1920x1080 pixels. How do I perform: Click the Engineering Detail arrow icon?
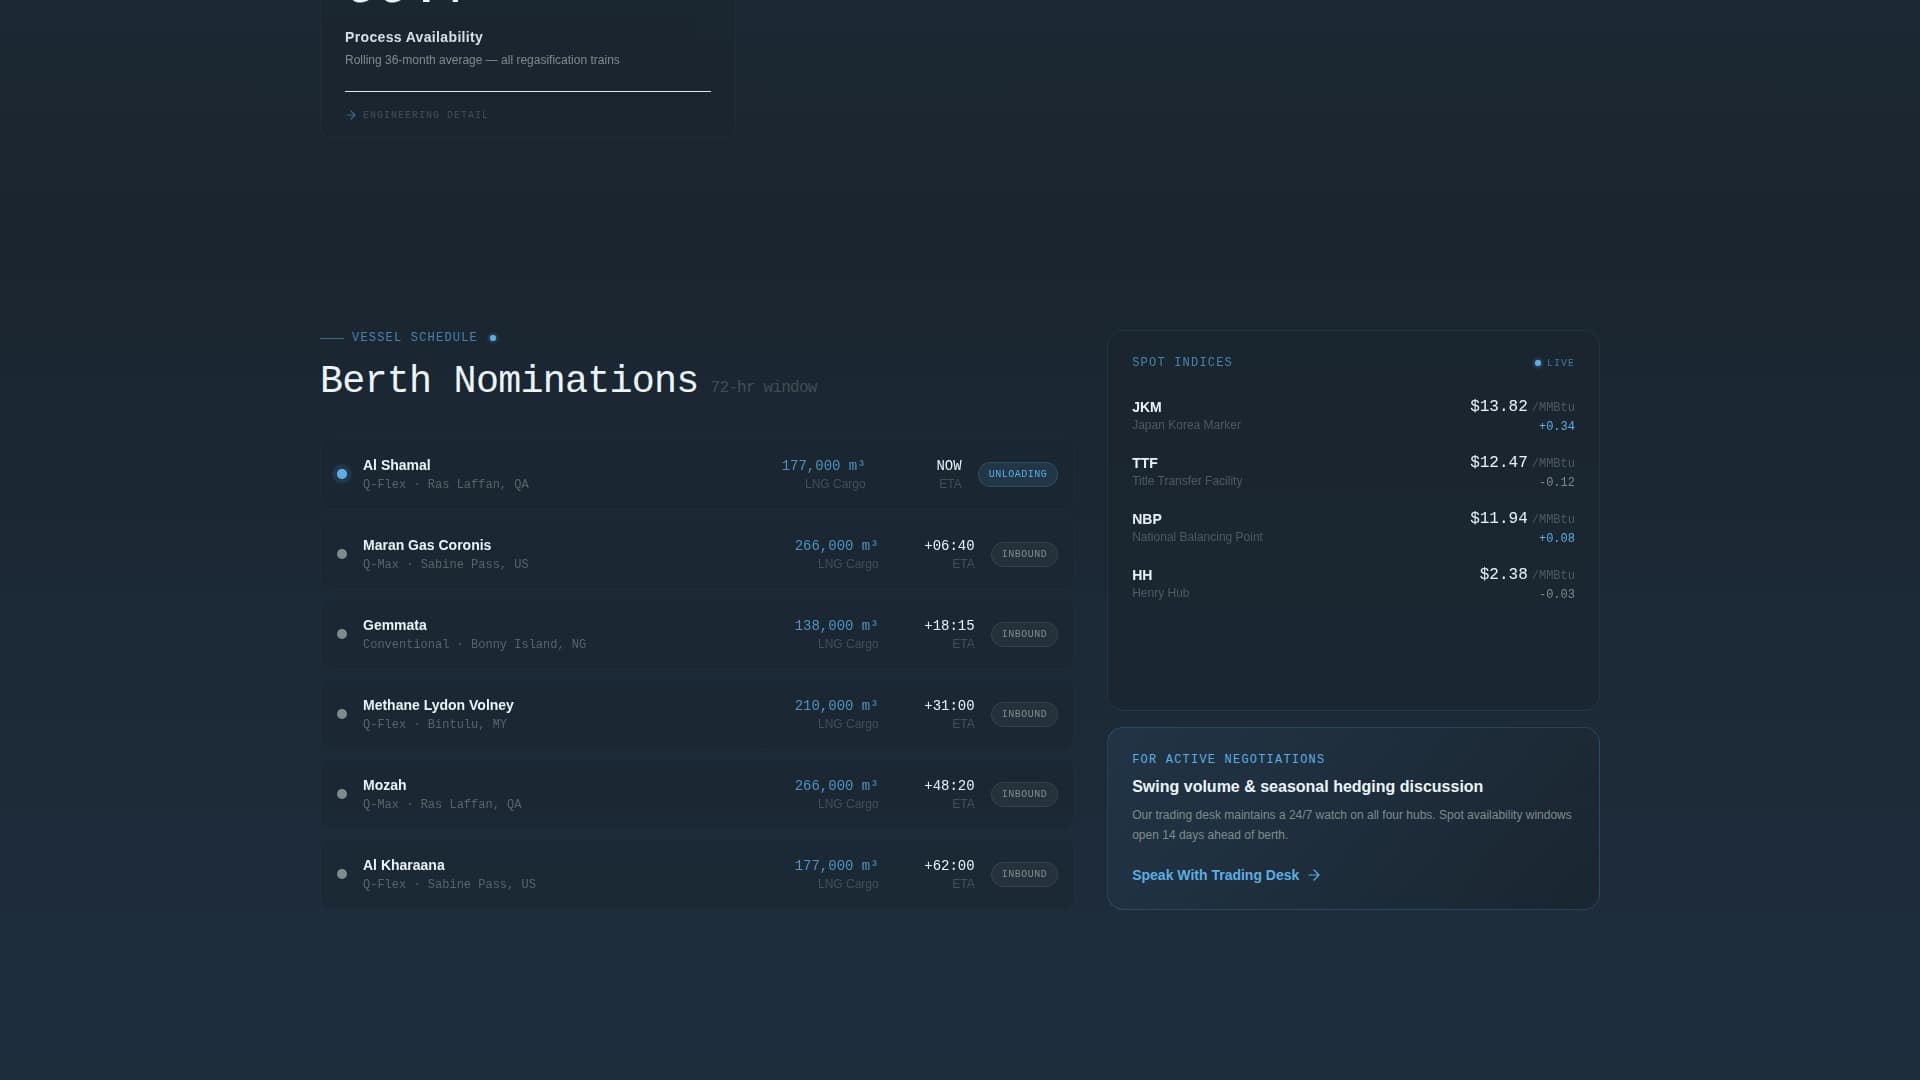[351, 115]
